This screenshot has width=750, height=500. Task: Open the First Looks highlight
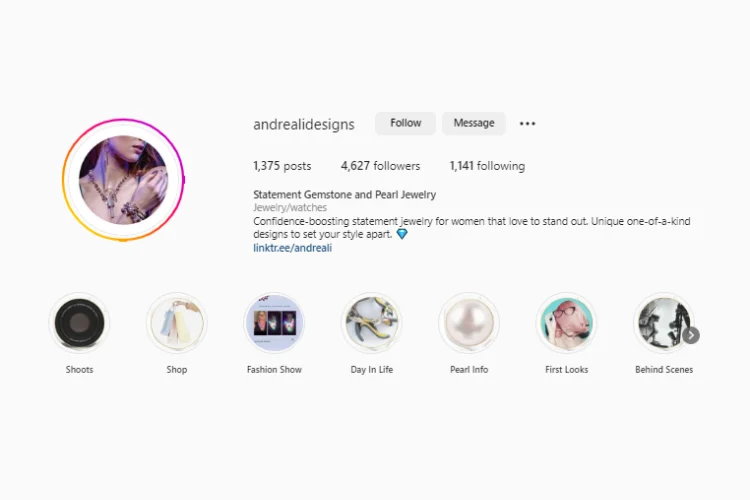click(566, 323)
